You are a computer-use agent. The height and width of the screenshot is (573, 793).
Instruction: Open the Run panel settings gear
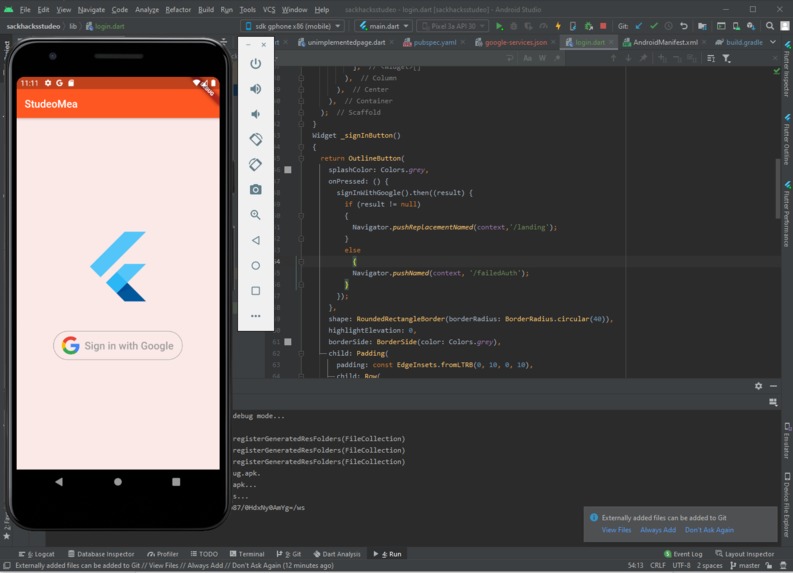pos(759,386)
